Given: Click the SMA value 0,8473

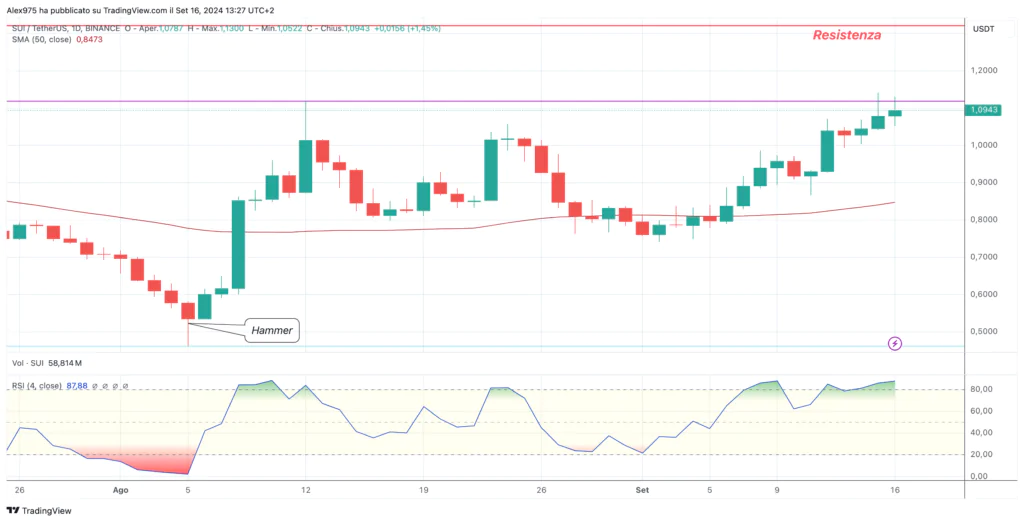Looking at the screenshot, I should pyautogui.click(x=89, y=40).
